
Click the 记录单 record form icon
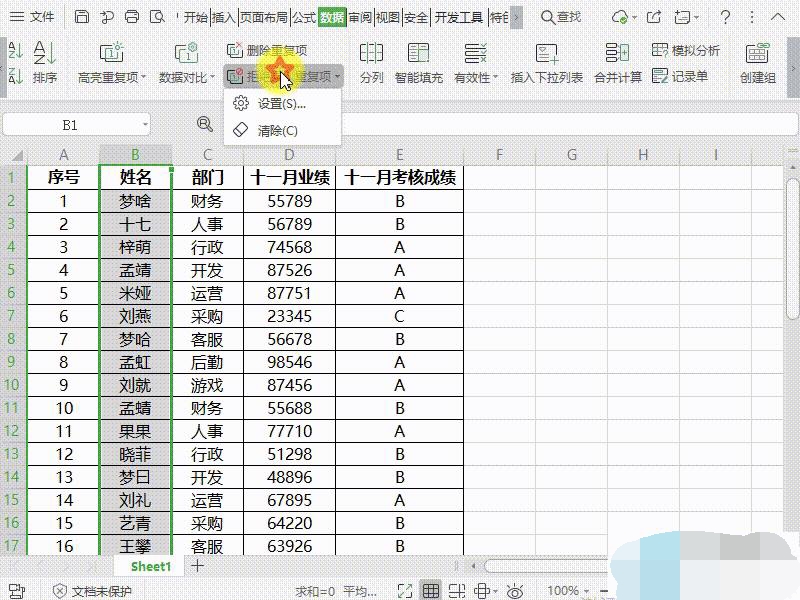pos(680,76)
